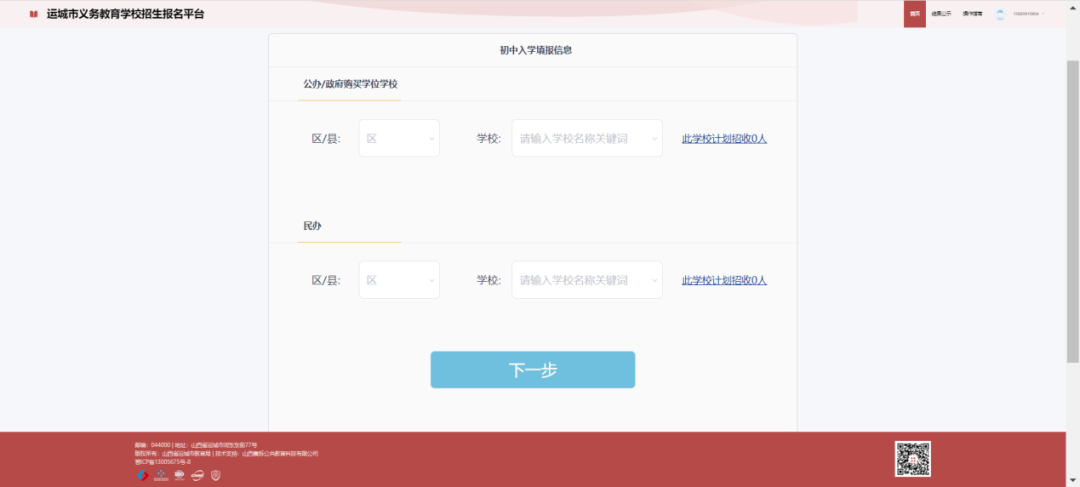Click the vertical page scrollbar thumb

point(1072,210)
